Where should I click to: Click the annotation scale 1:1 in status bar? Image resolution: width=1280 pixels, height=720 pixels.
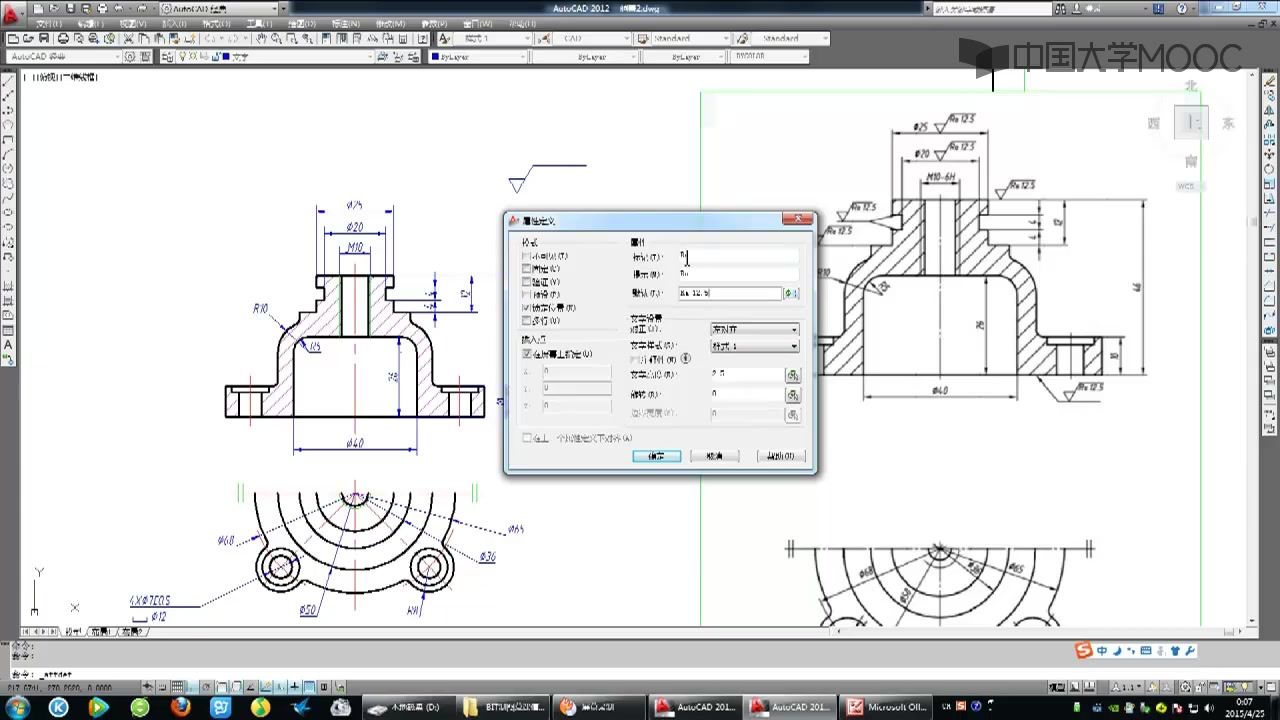pyautogui.click(x=1126, y=687)
